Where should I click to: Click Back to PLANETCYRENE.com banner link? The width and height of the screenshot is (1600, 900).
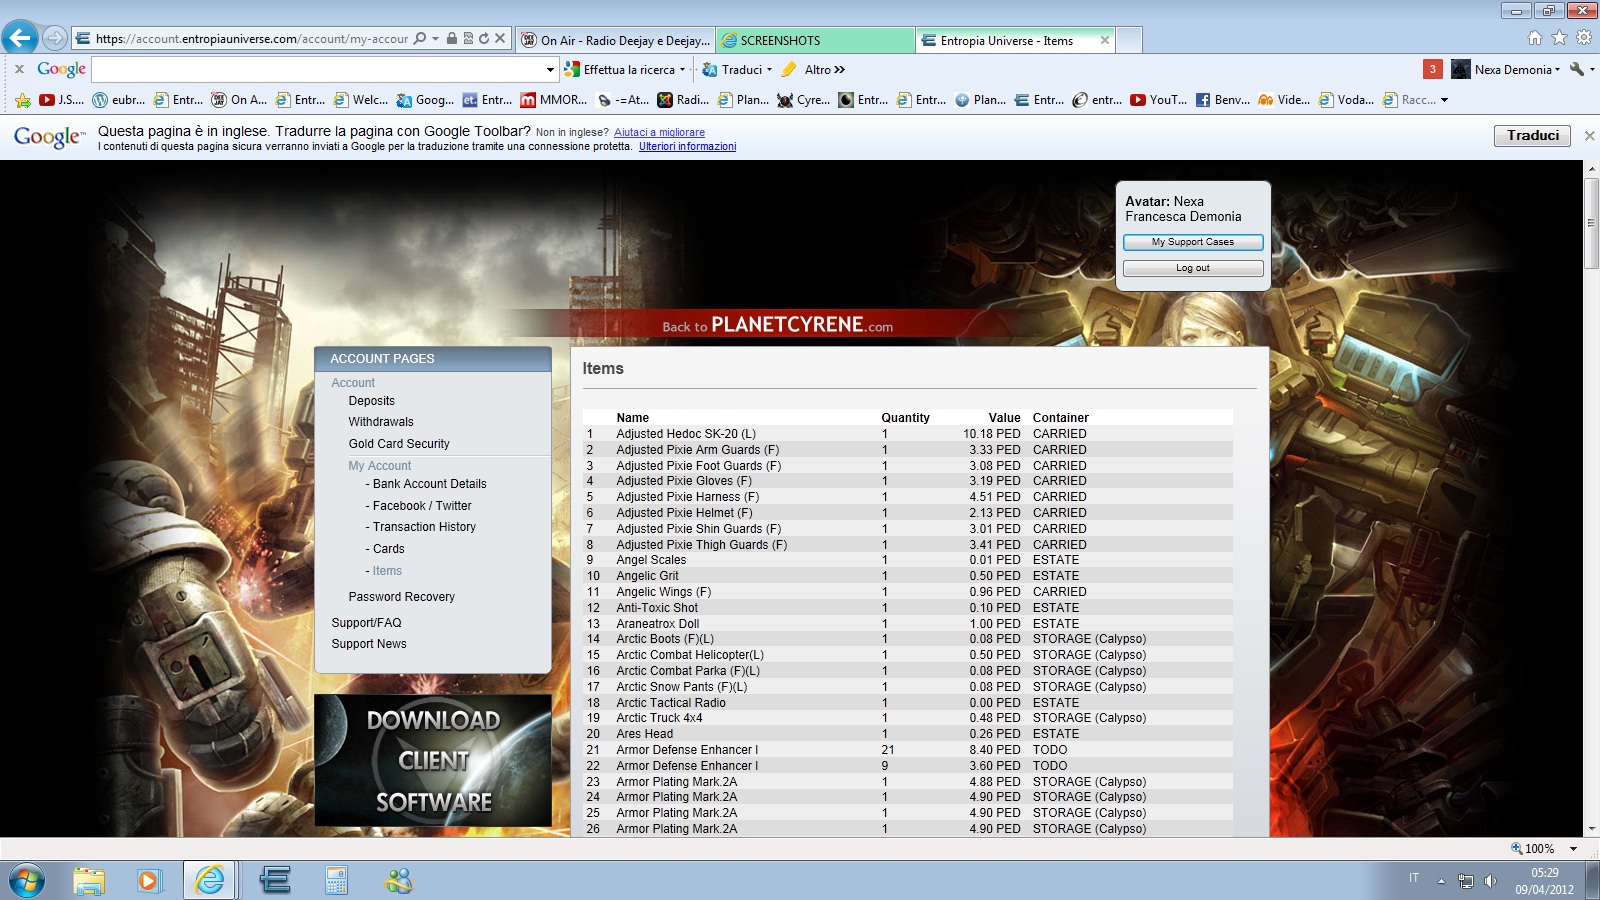[777, 325]
